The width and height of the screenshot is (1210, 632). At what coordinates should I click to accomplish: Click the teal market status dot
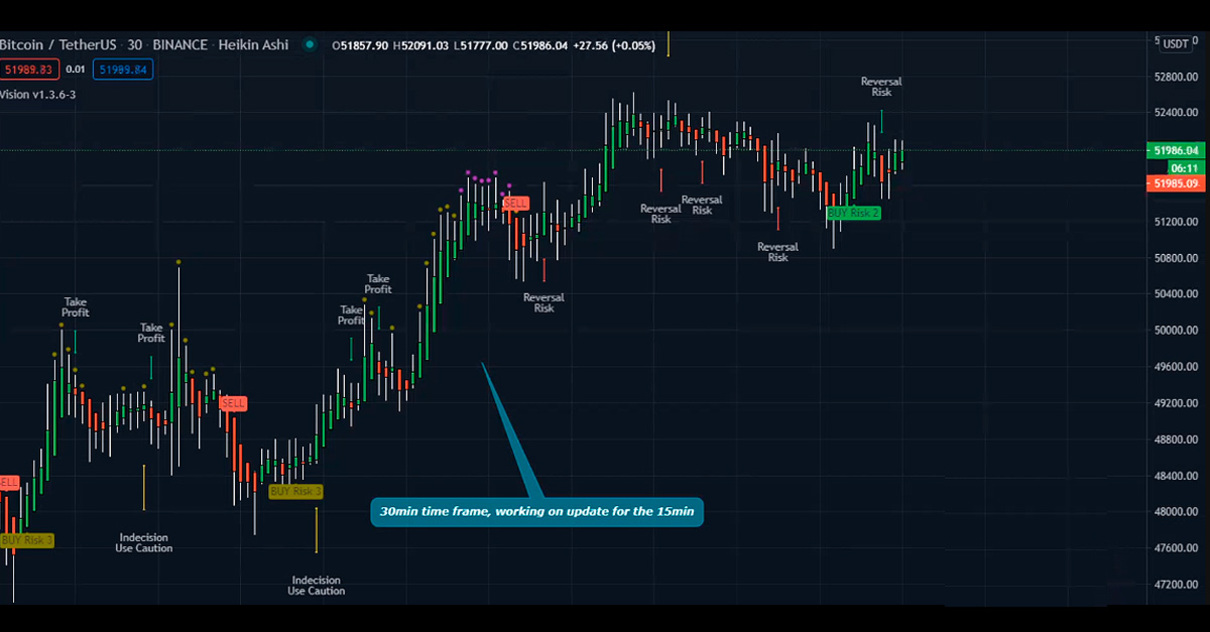[310, 45]
